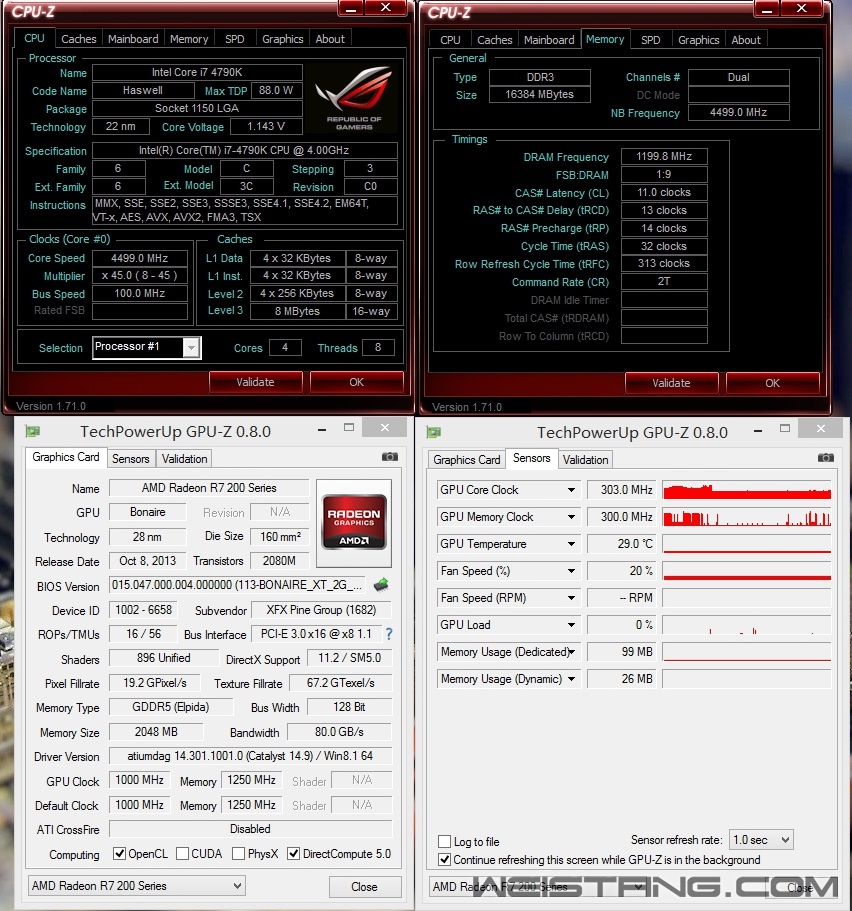Click Validate button in right CPU-Z Memory window
This screenshot has width=852, height=911.
click(671, 383)
